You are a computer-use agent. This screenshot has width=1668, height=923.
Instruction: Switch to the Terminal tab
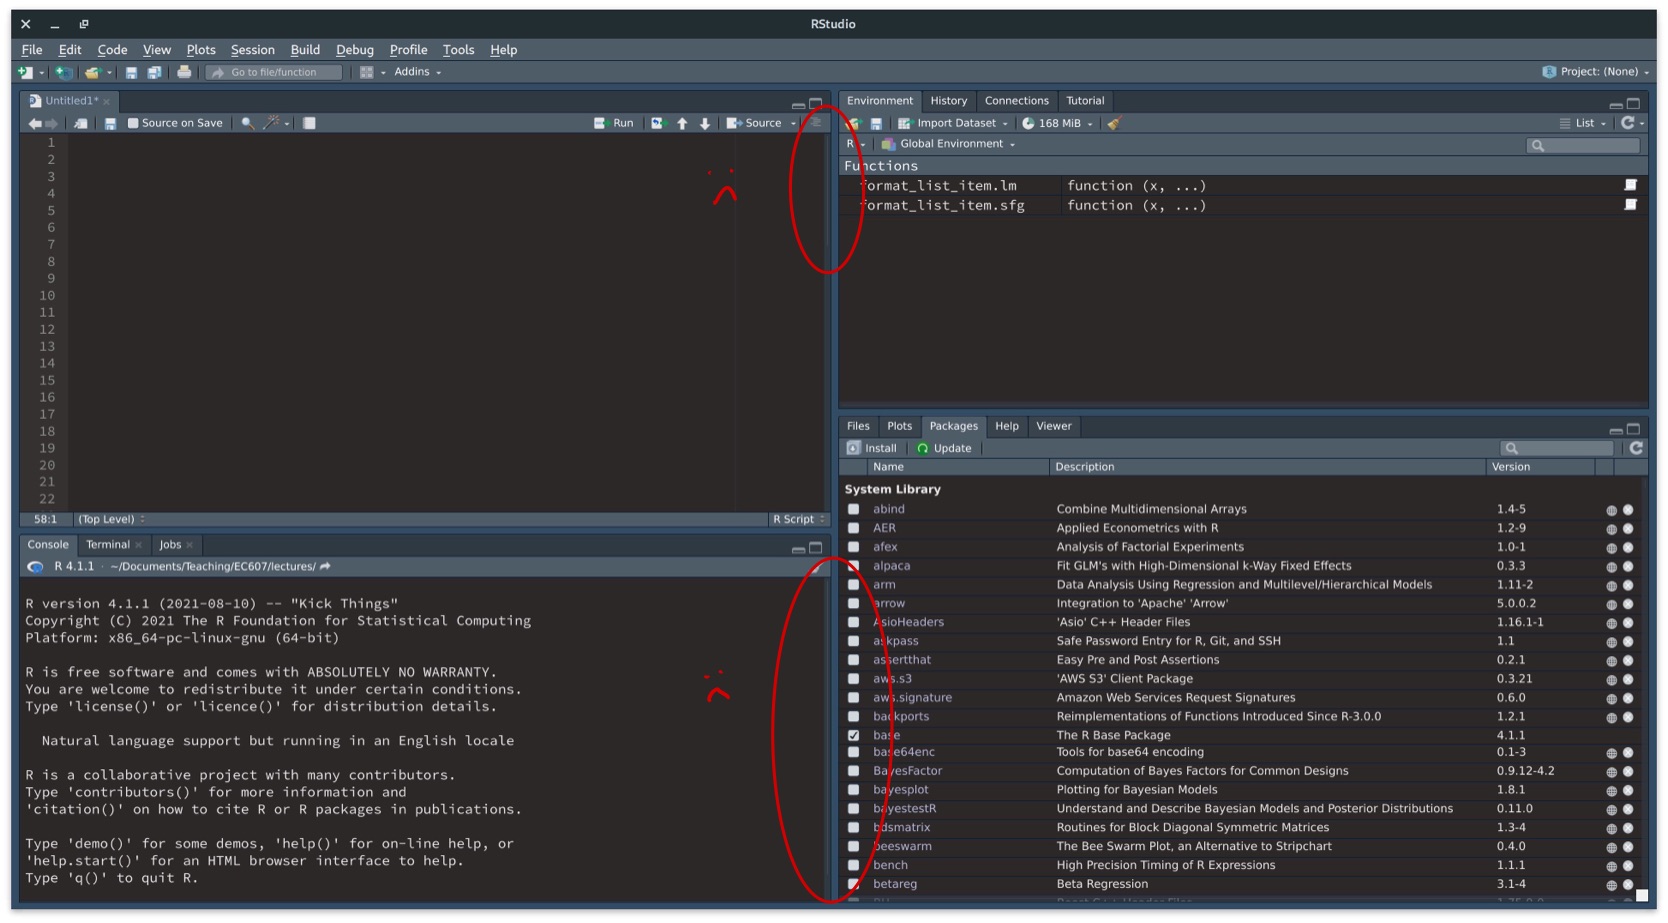pyautogui.click(x=108, y=544)
